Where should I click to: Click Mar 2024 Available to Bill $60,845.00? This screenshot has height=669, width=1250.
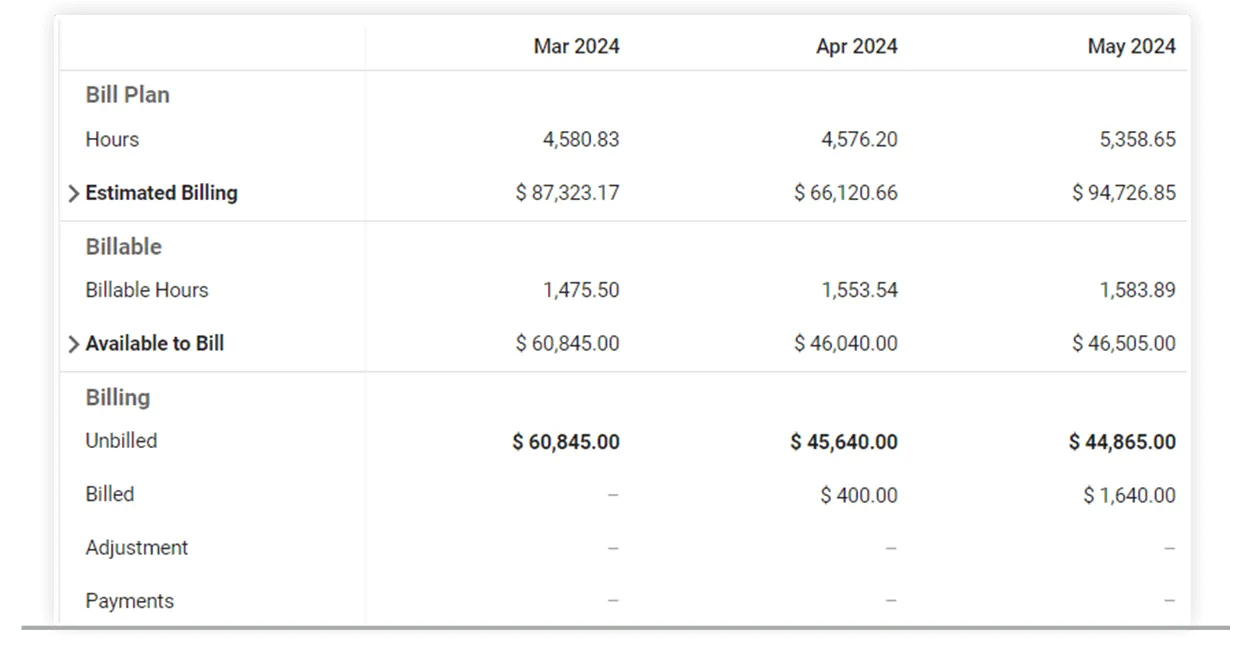[x=567, y=344]
